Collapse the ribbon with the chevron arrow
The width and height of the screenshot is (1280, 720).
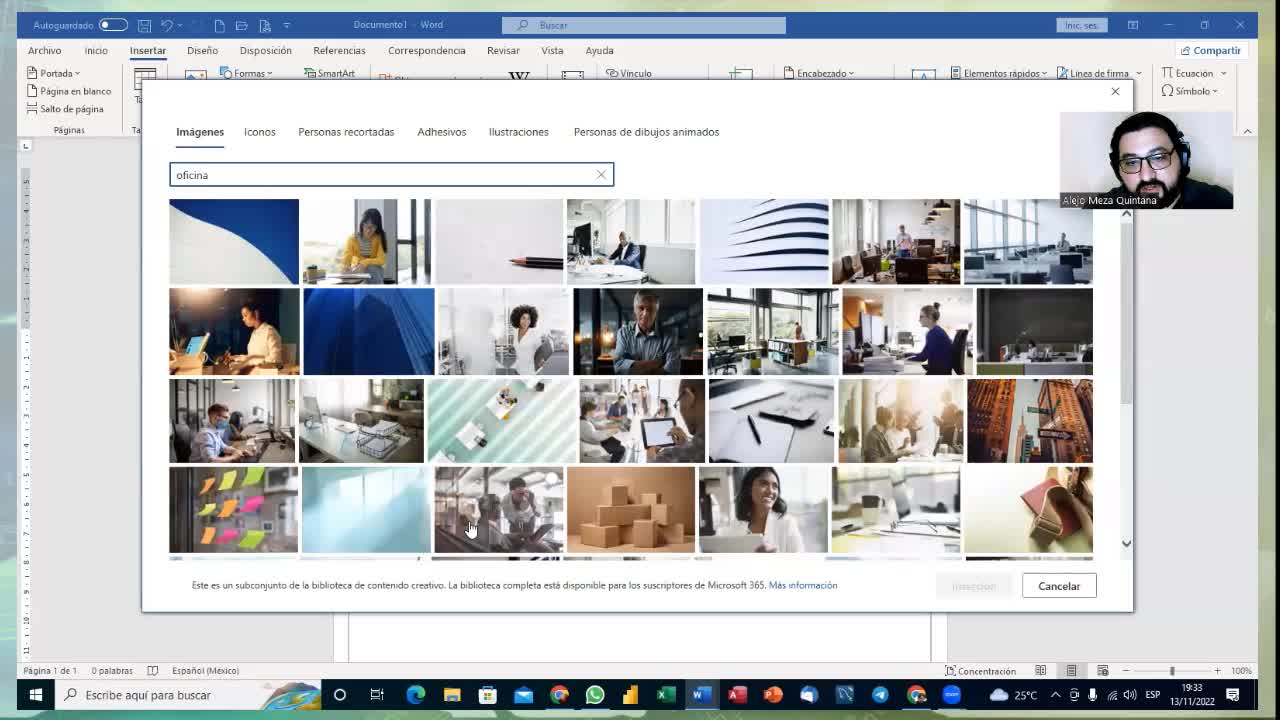(x=1247, y=131)
